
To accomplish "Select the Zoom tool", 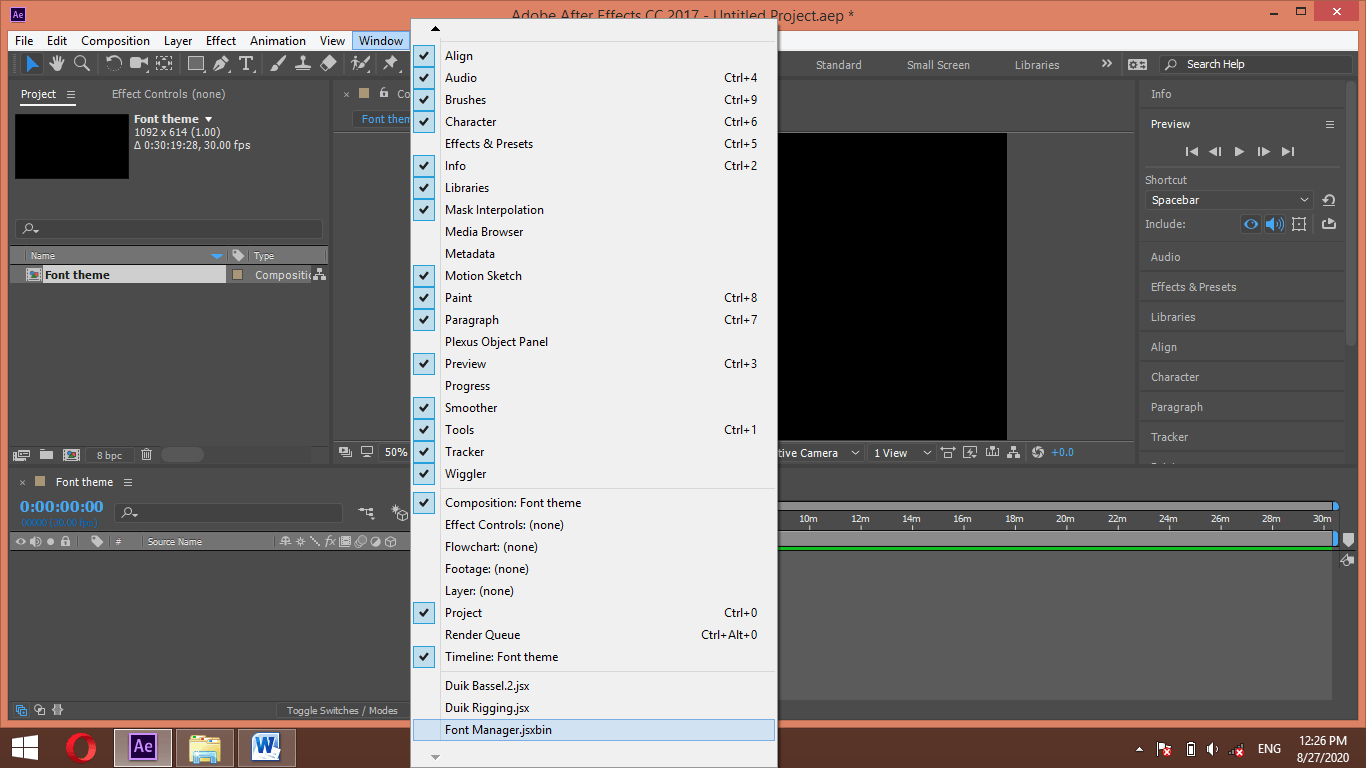I will click(x=82, y=63).
